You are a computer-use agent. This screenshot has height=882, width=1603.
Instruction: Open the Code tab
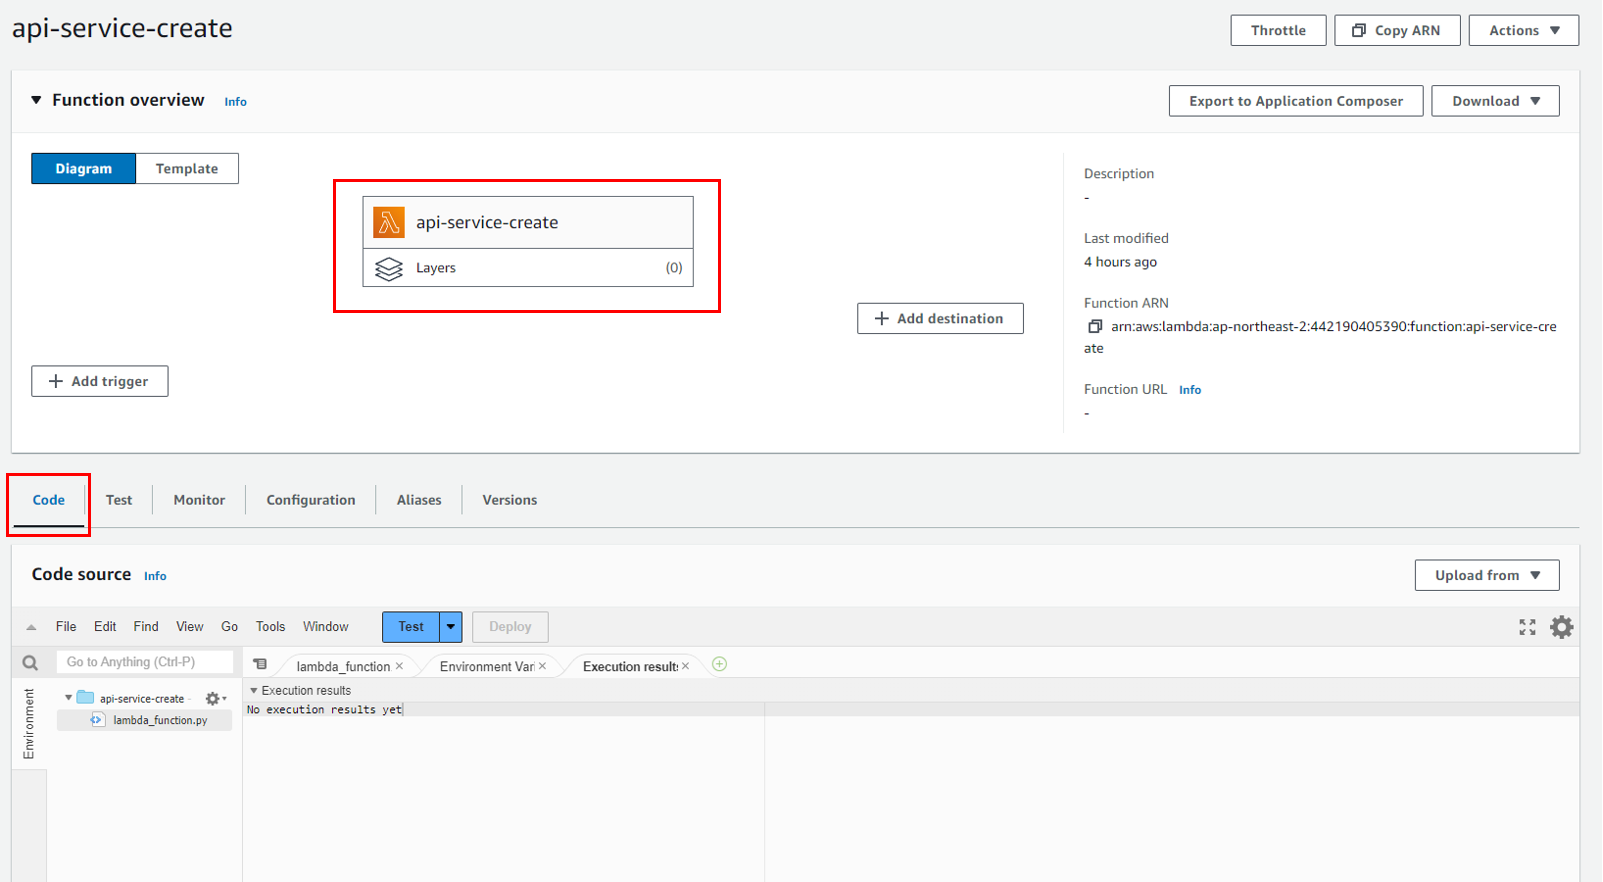[x=48, y=500]
